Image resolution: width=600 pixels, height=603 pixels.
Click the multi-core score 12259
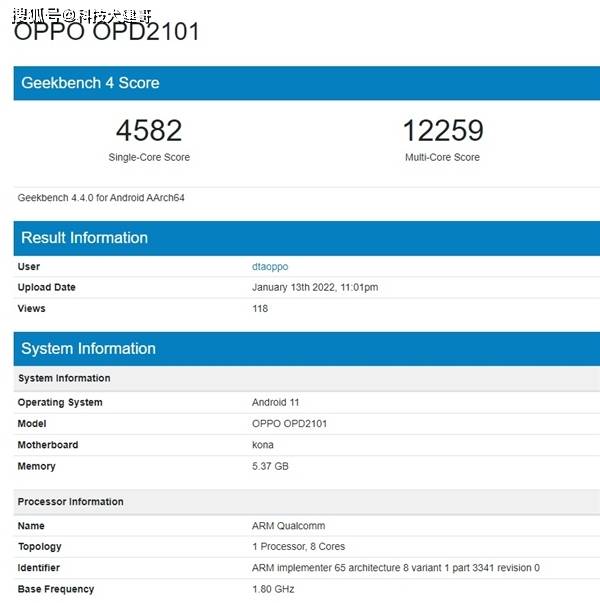pyautogui.click(x=443, y=130)
